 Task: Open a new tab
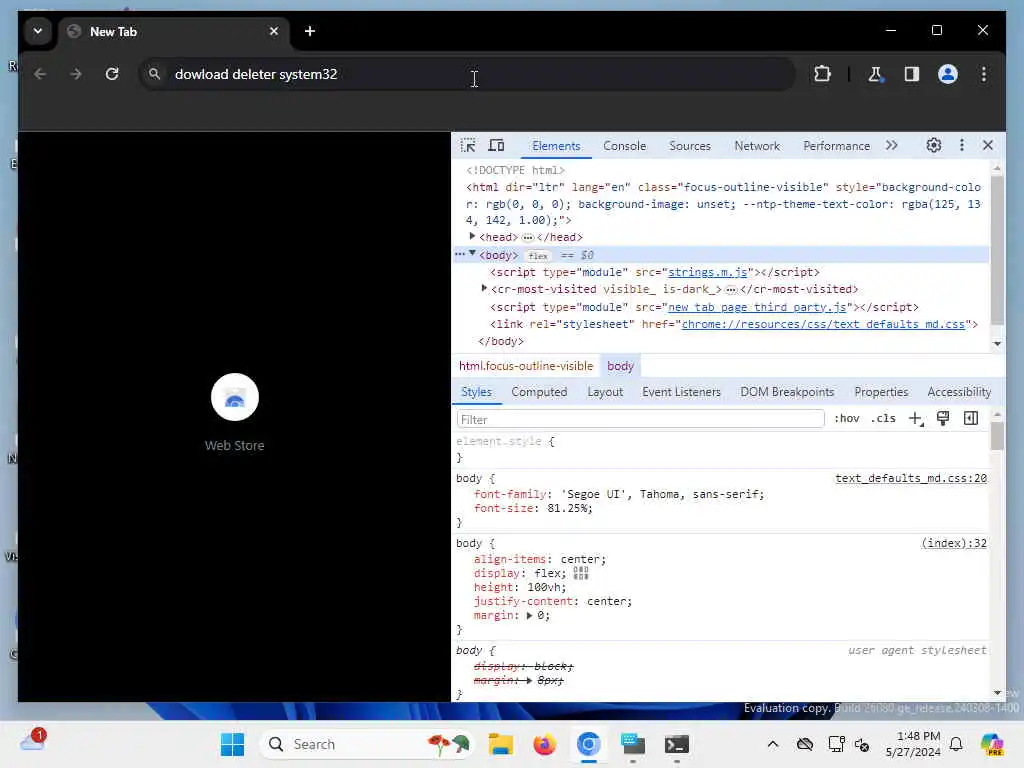(x=310, y=31)
